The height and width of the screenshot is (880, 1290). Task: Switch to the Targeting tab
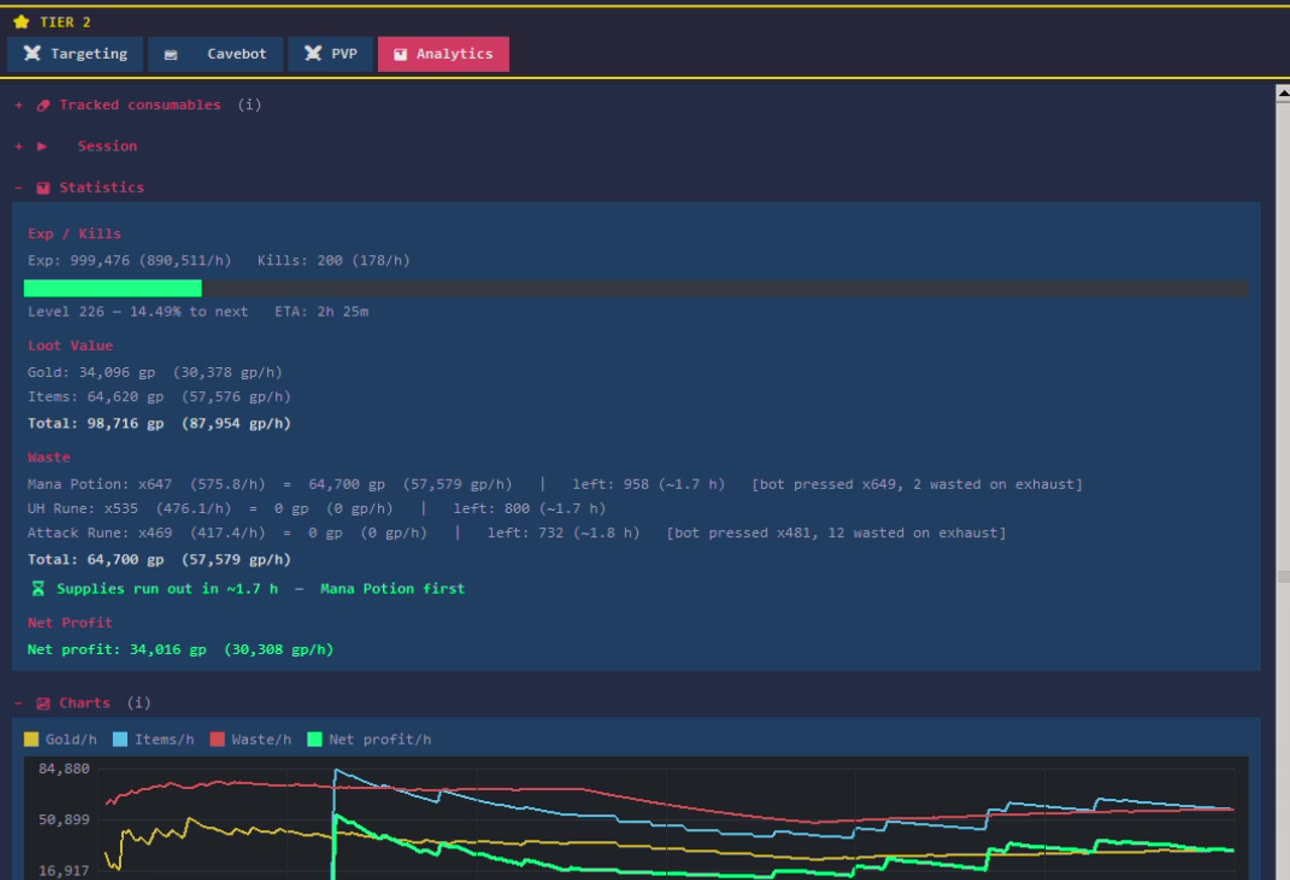[x=75, y=54]
